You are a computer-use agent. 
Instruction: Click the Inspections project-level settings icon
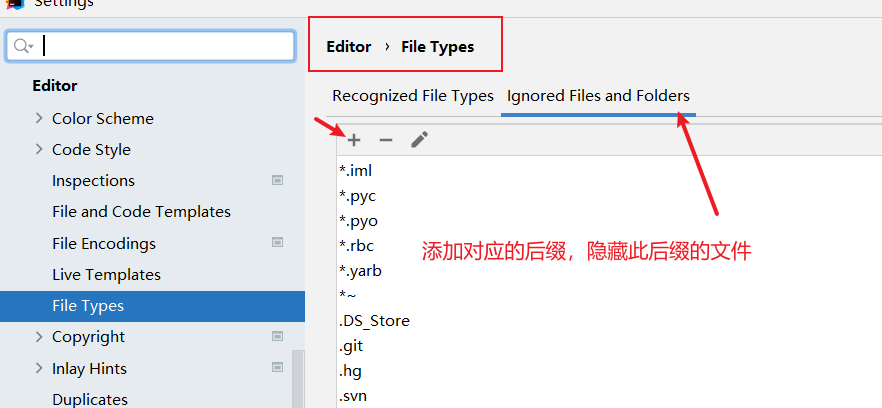point(278,180)
